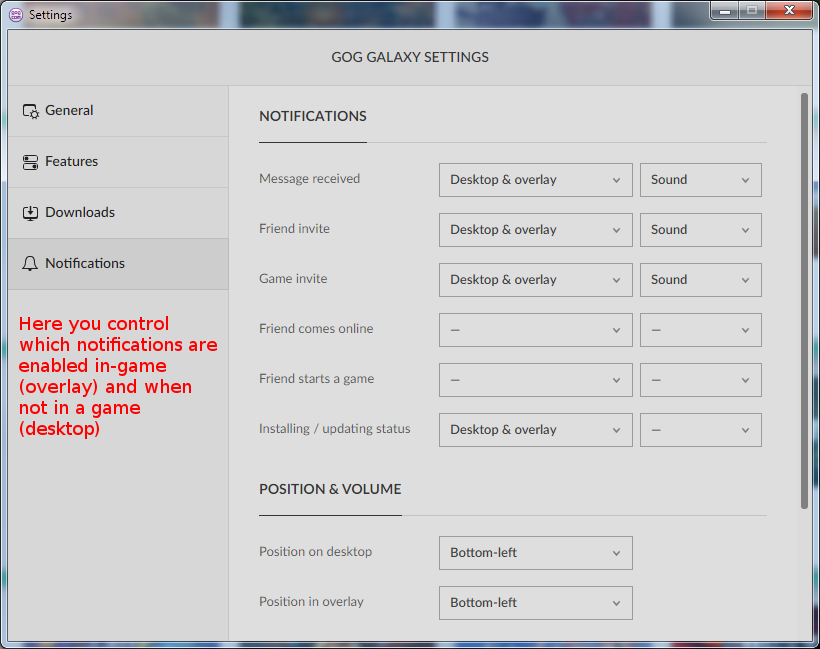
Task: Open Message received display dropdown
Action: [x=536, y=180]
